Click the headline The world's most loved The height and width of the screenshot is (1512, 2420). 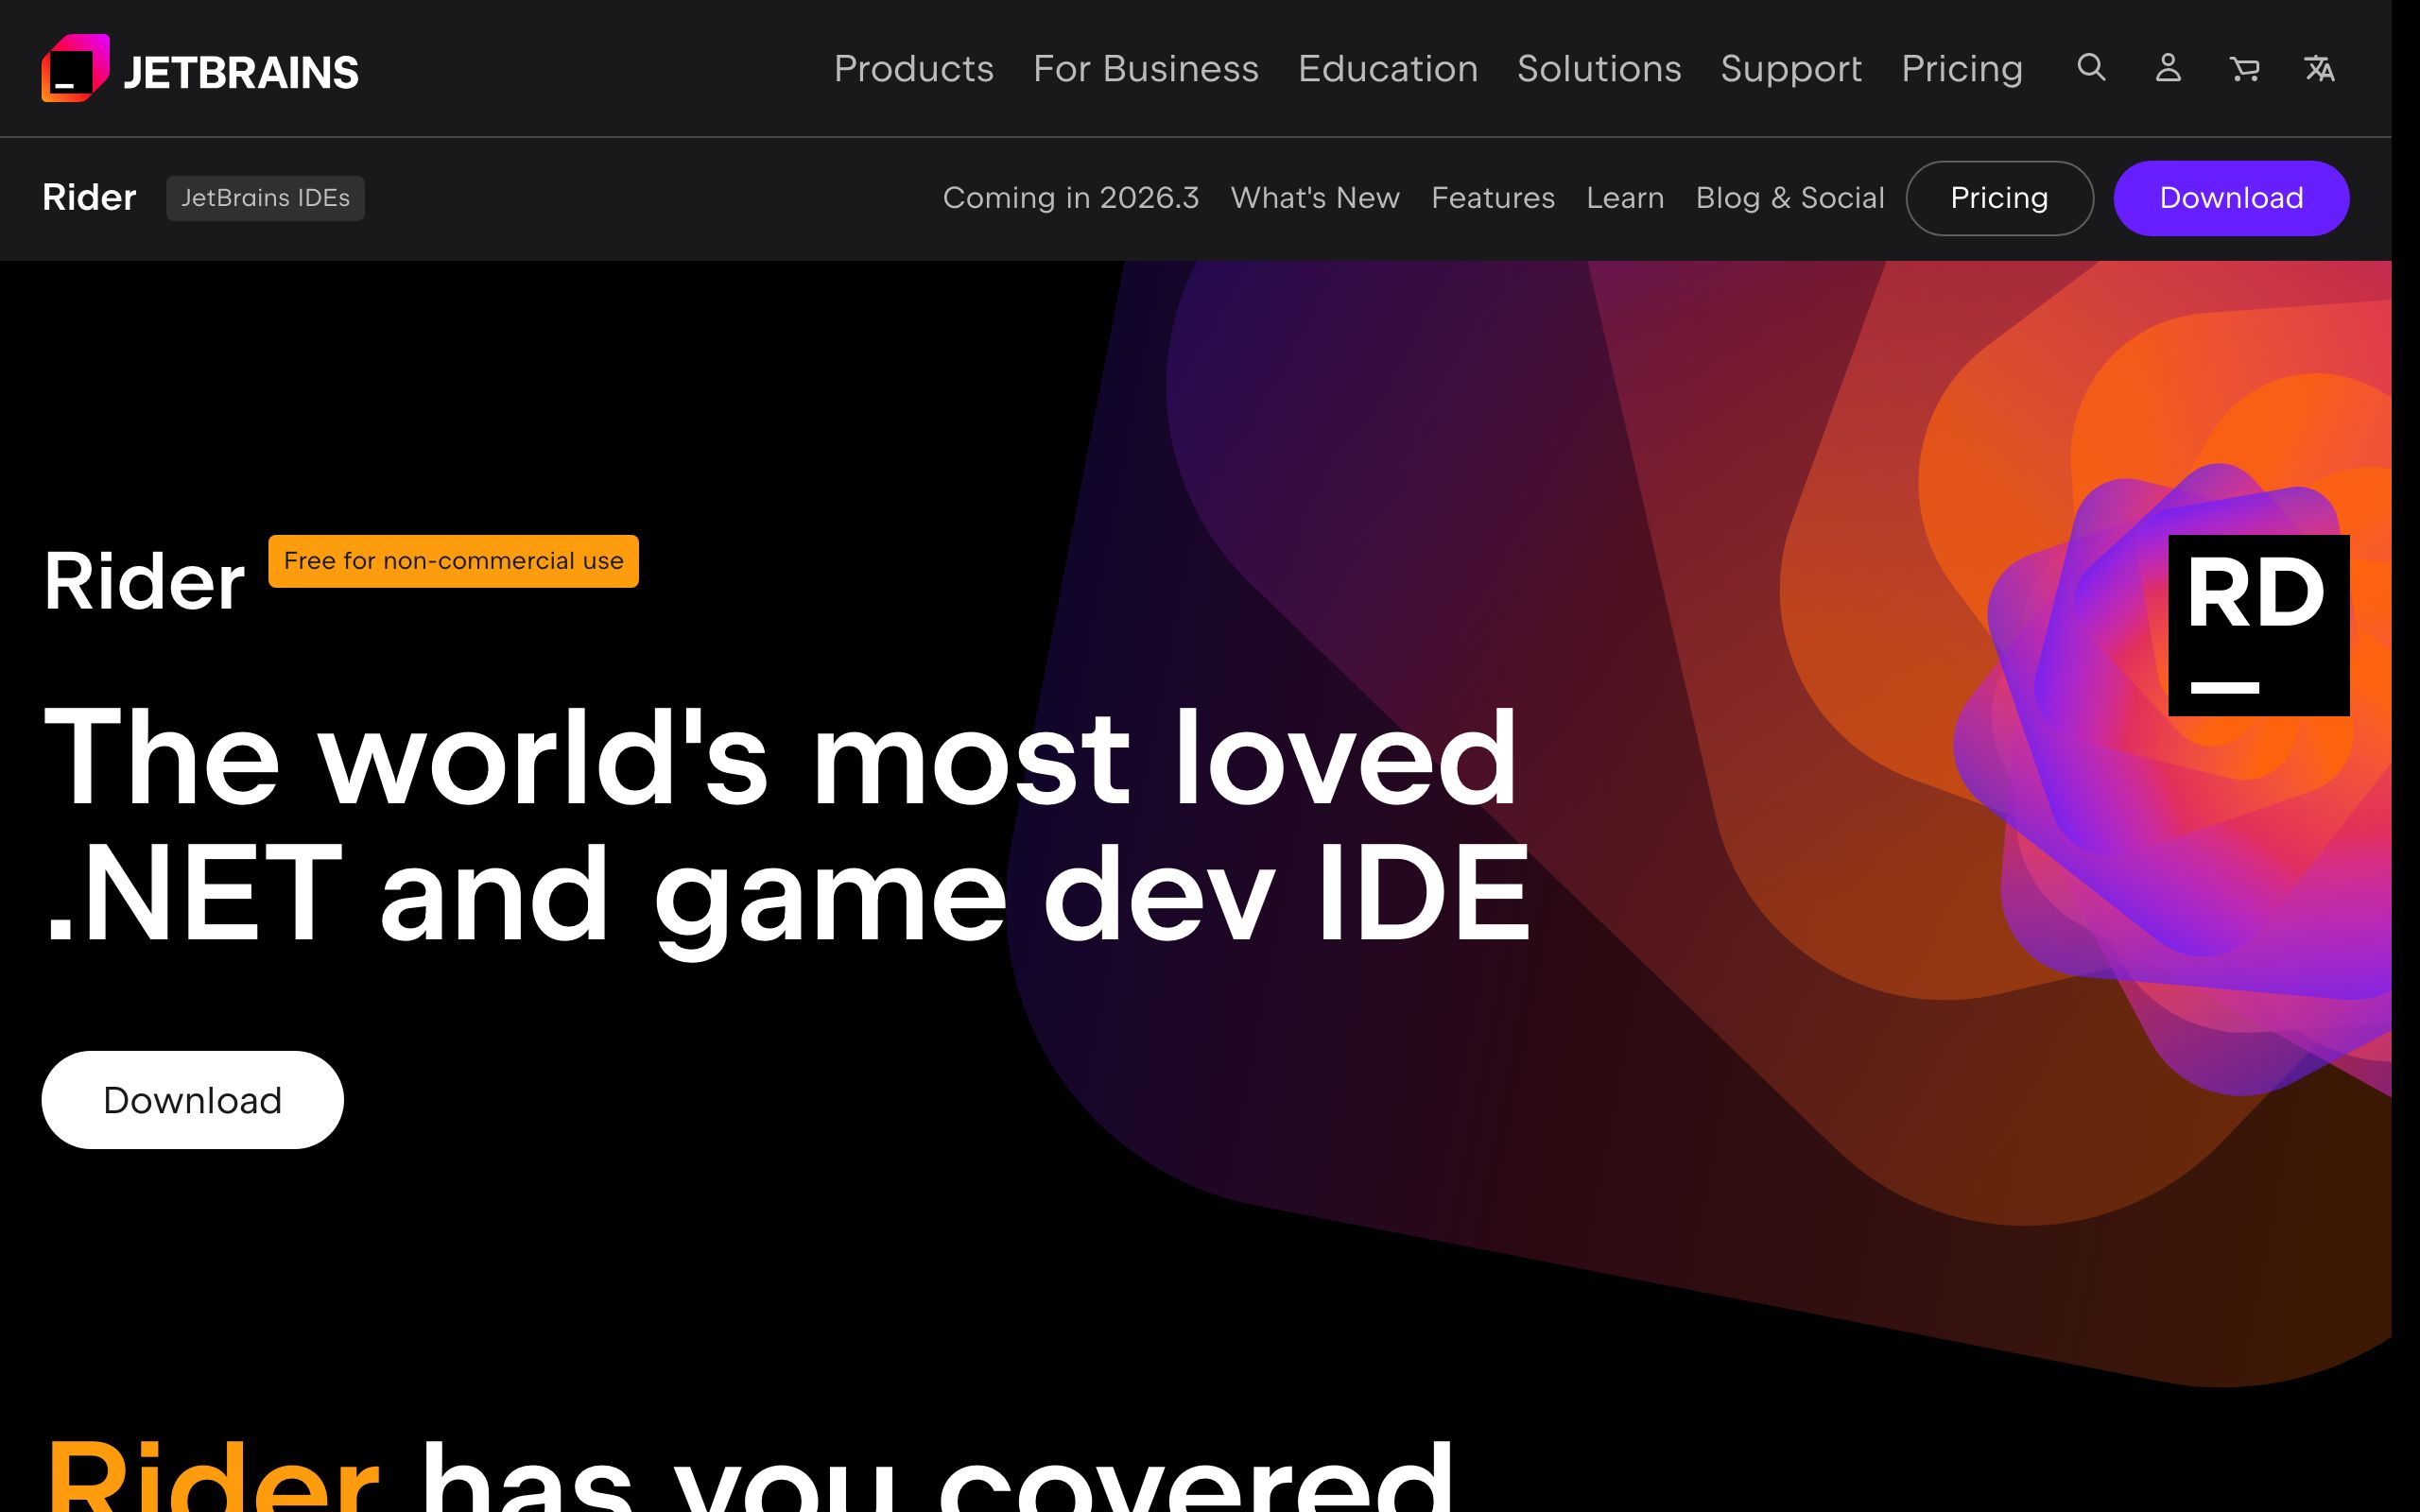780,757
